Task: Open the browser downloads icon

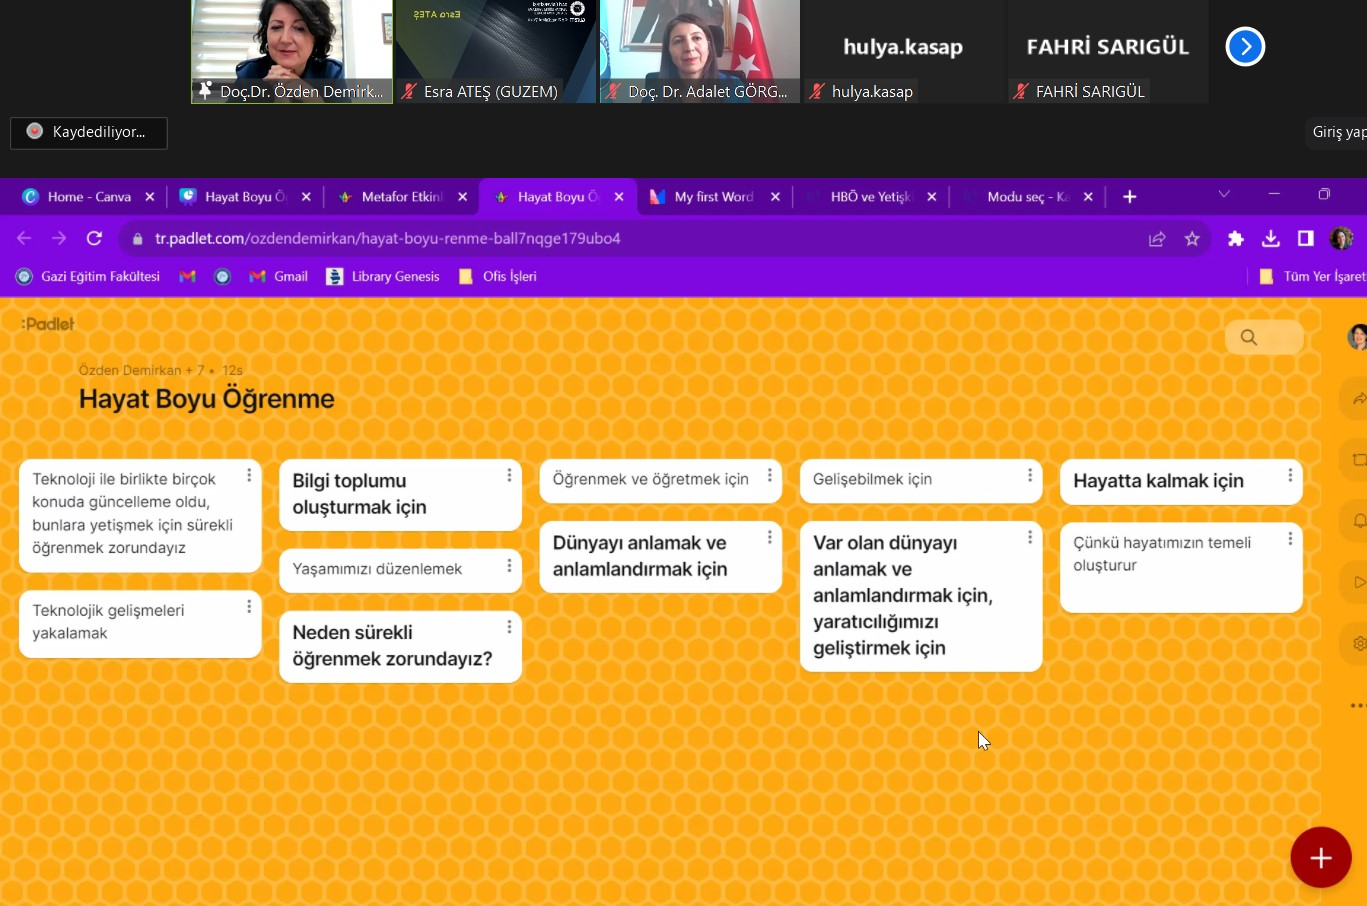Action: click(1270, 239)
